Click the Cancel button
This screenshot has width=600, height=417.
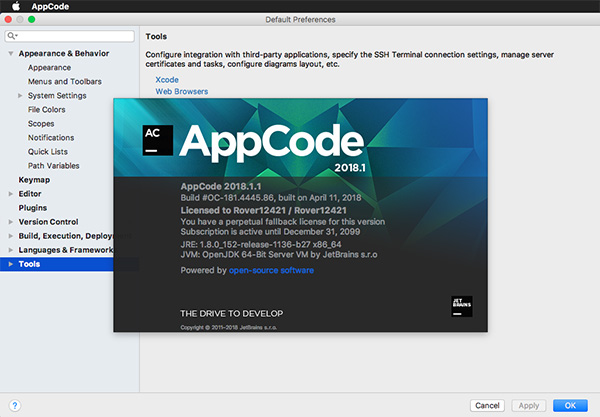[487, 406]
